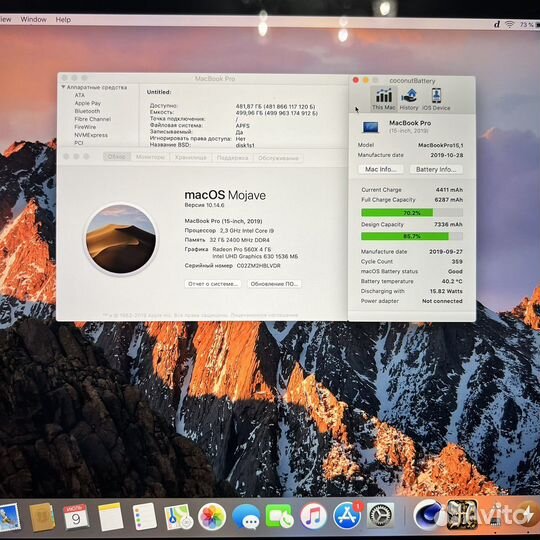Select NVMExpress in the hardware sidebar

91,135
